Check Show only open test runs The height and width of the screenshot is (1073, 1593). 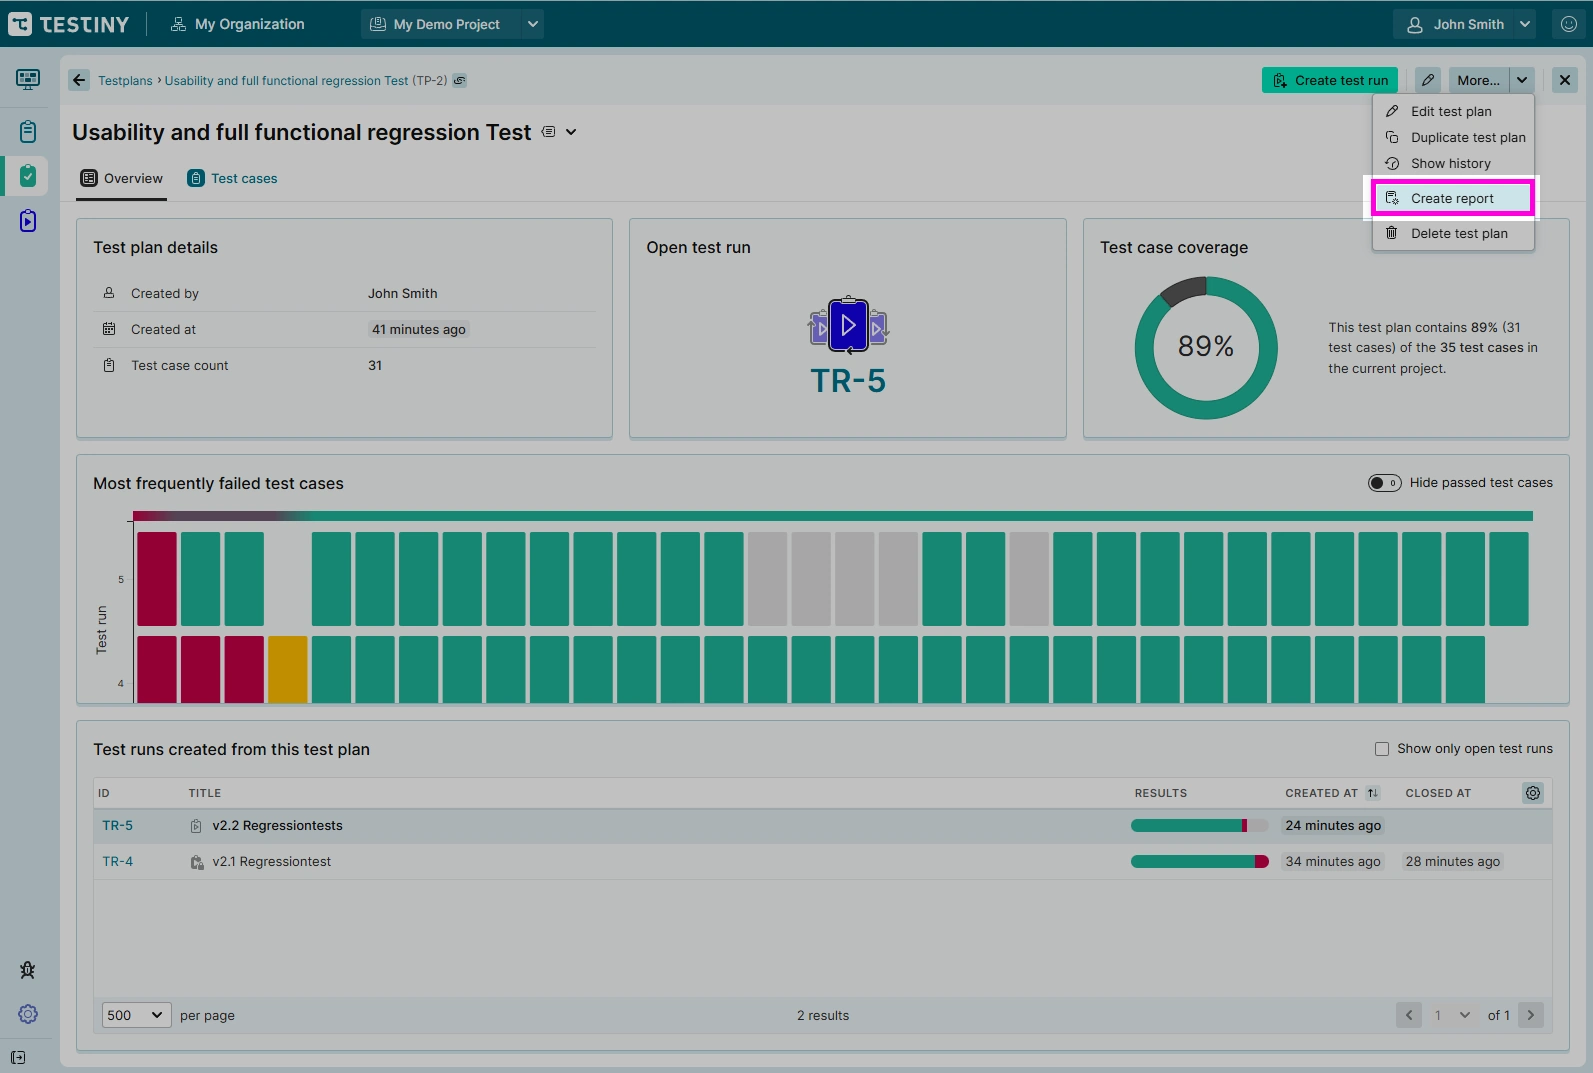(1382, 749)
